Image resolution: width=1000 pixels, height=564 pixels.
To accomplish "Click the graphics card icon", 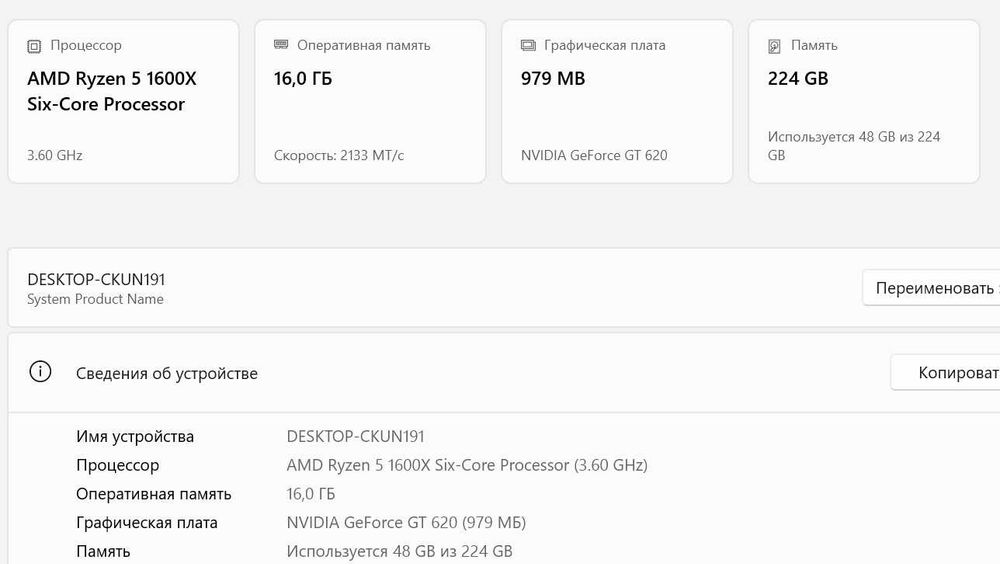I will tap(528, 45).
